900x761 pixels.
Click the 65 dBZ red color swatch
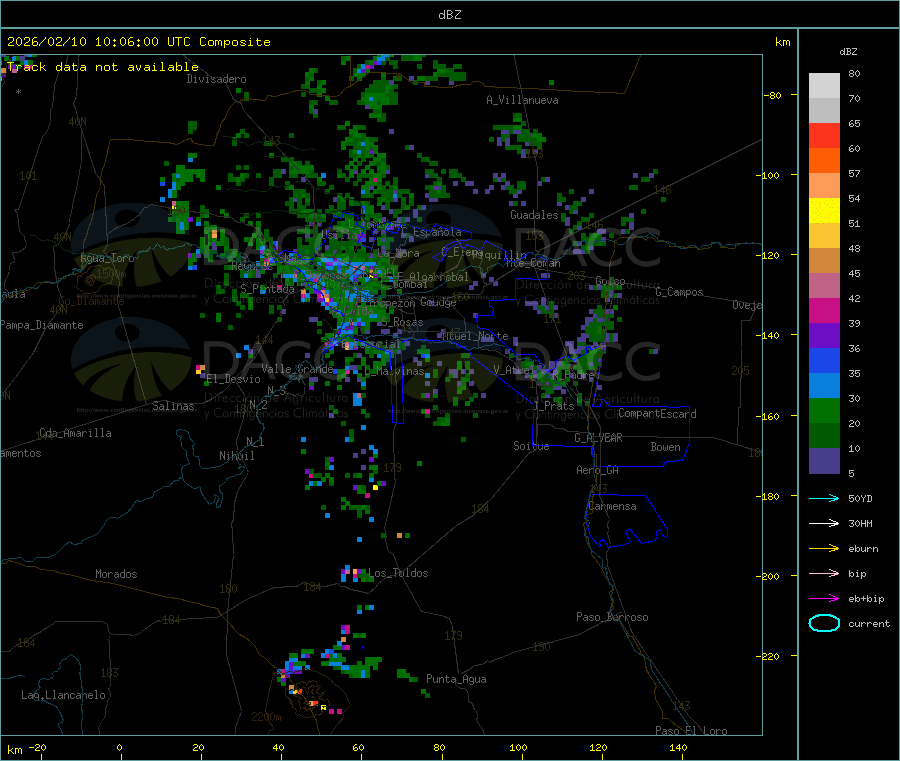click(824, 135)
